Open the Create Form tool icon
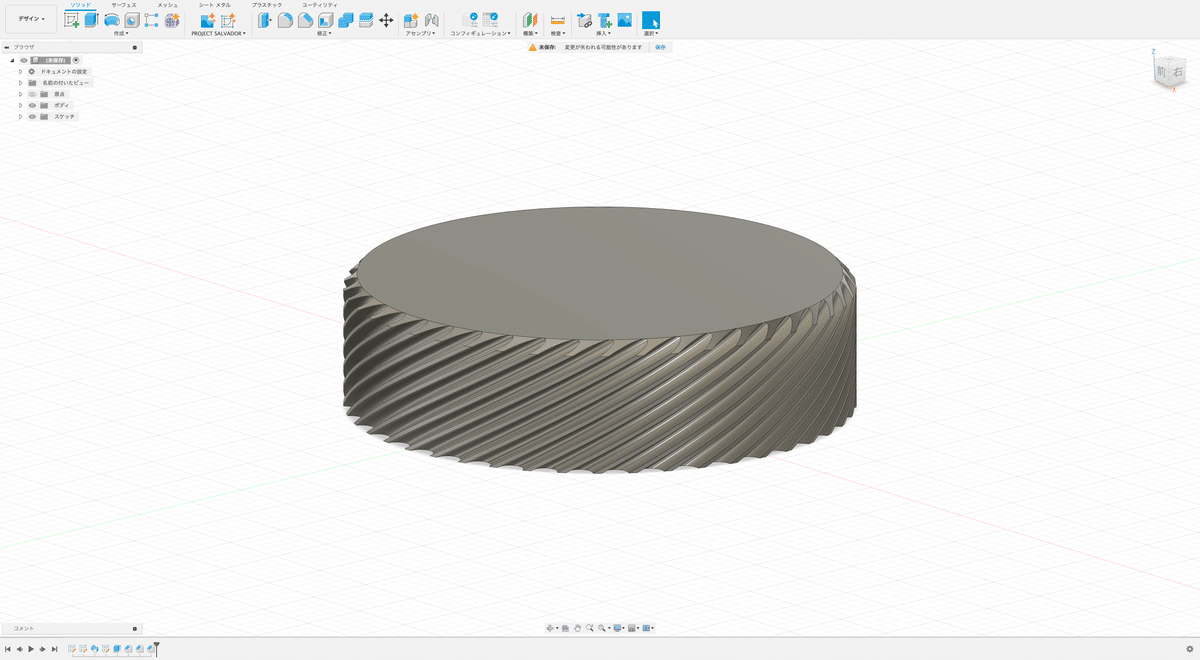 [x=172, y=20]
